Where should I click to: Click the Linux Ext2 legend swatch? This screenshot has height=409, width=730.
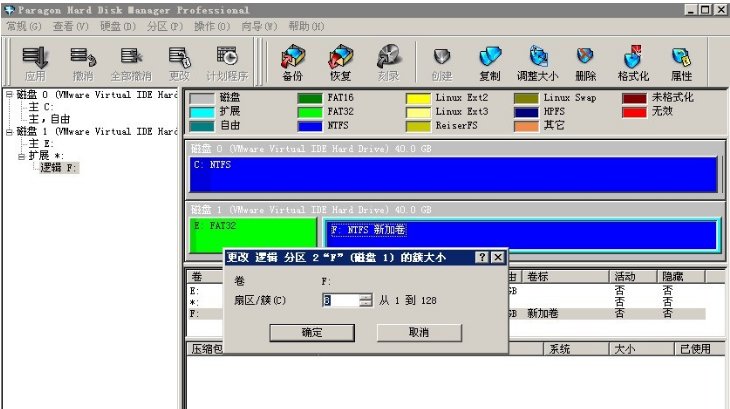click(418, 98)
